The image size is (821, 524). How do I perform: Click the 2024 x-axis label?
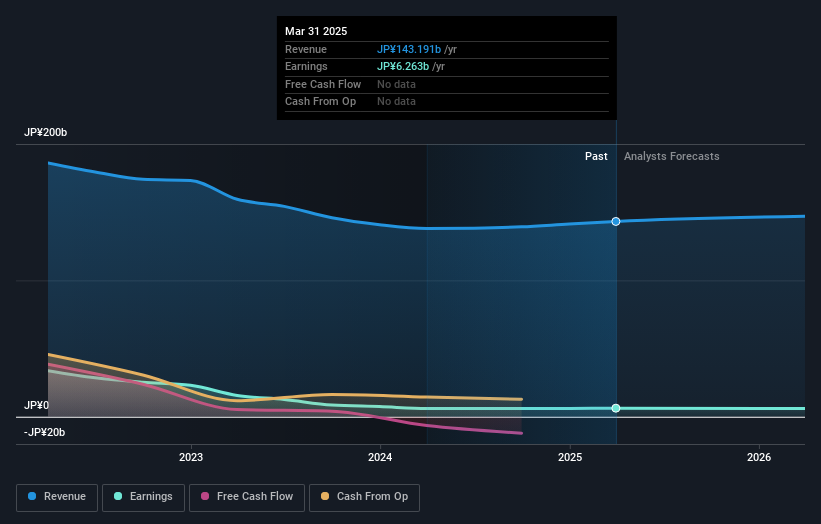pos(380,458)
